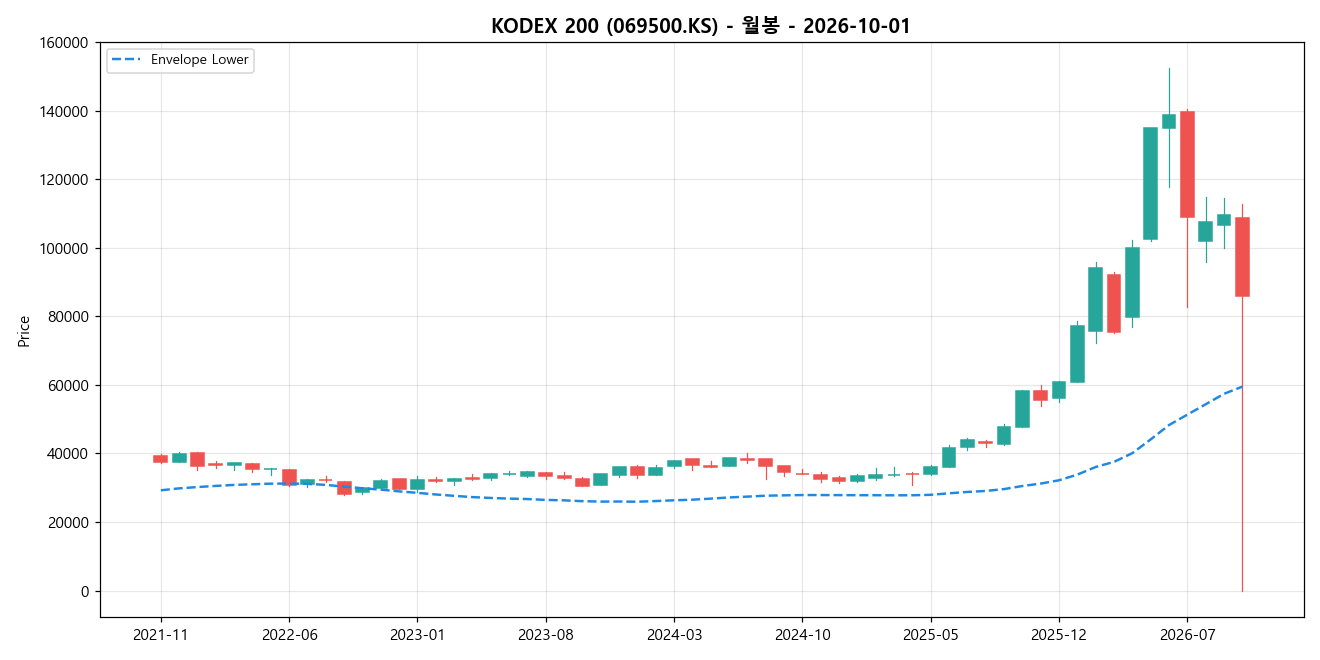Click the 2026-07 x-axis date label
The image size is (1320, 660).
click(1187, 634)
